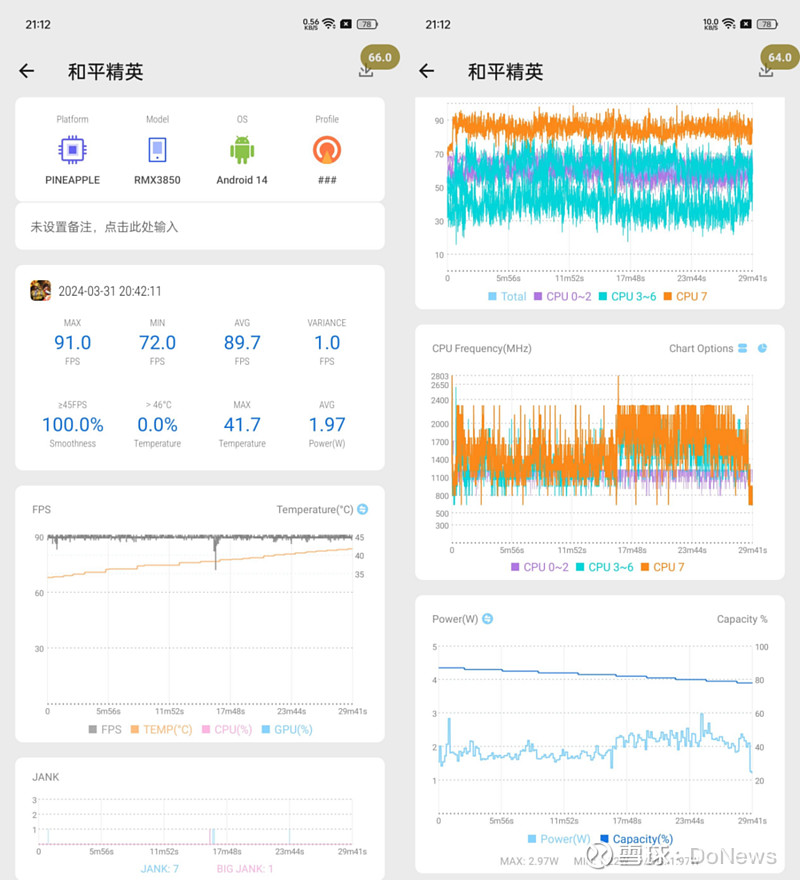Tap the battery indicator in the left status bar
This screenshot has width=800, height=880.
coord(367,24)
